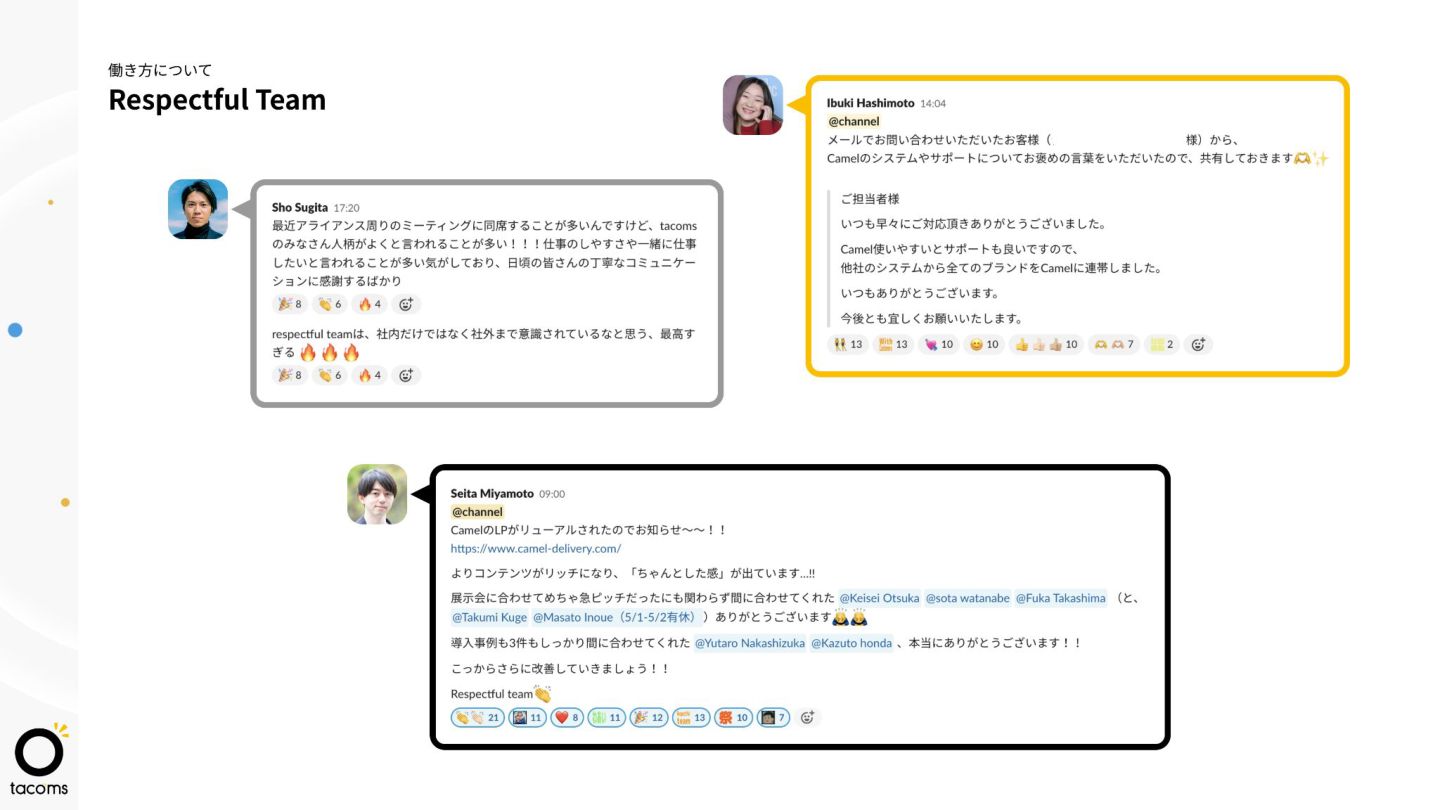Viewport: 1440px width, 810px height.
Task: Click the add reaction icon under Seita Miyamoto's message
Action: tap(808, 717)
